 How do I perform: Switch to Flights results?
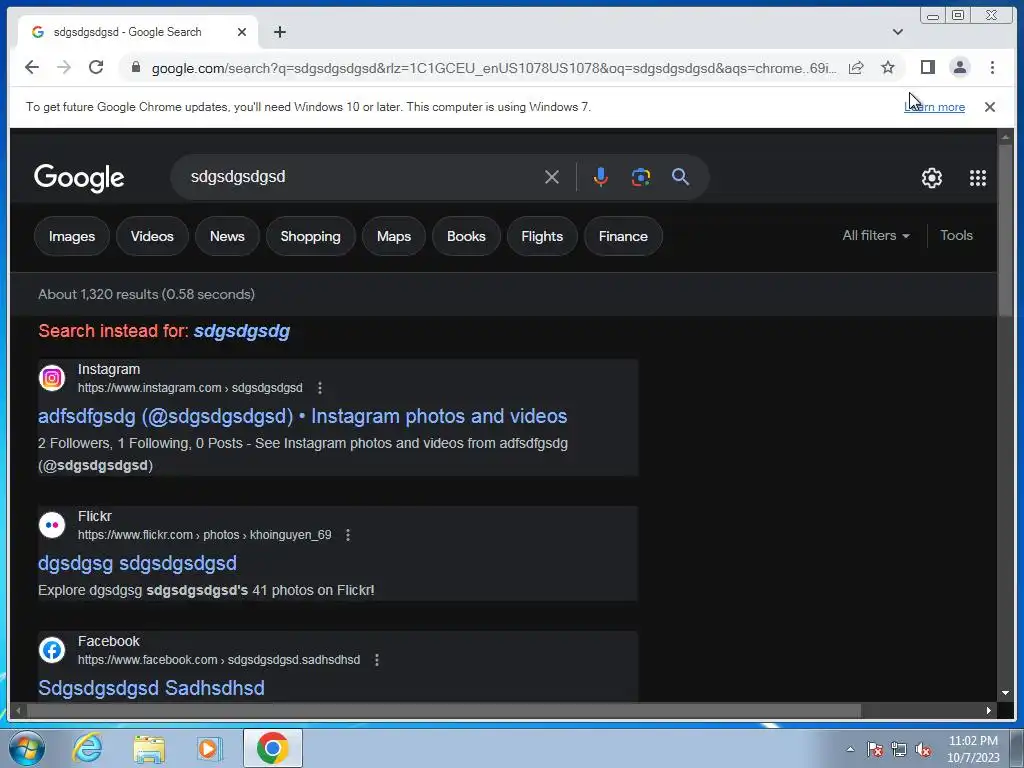542,236
